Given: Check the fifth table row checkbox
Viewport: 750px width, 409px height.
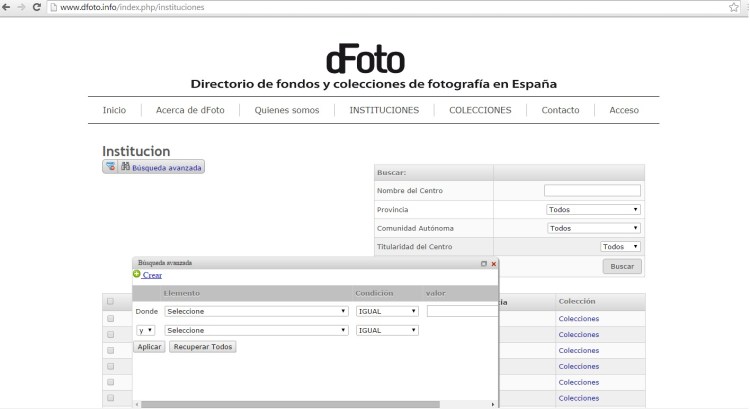Looking at the screenshot, I should coord(110,382).
